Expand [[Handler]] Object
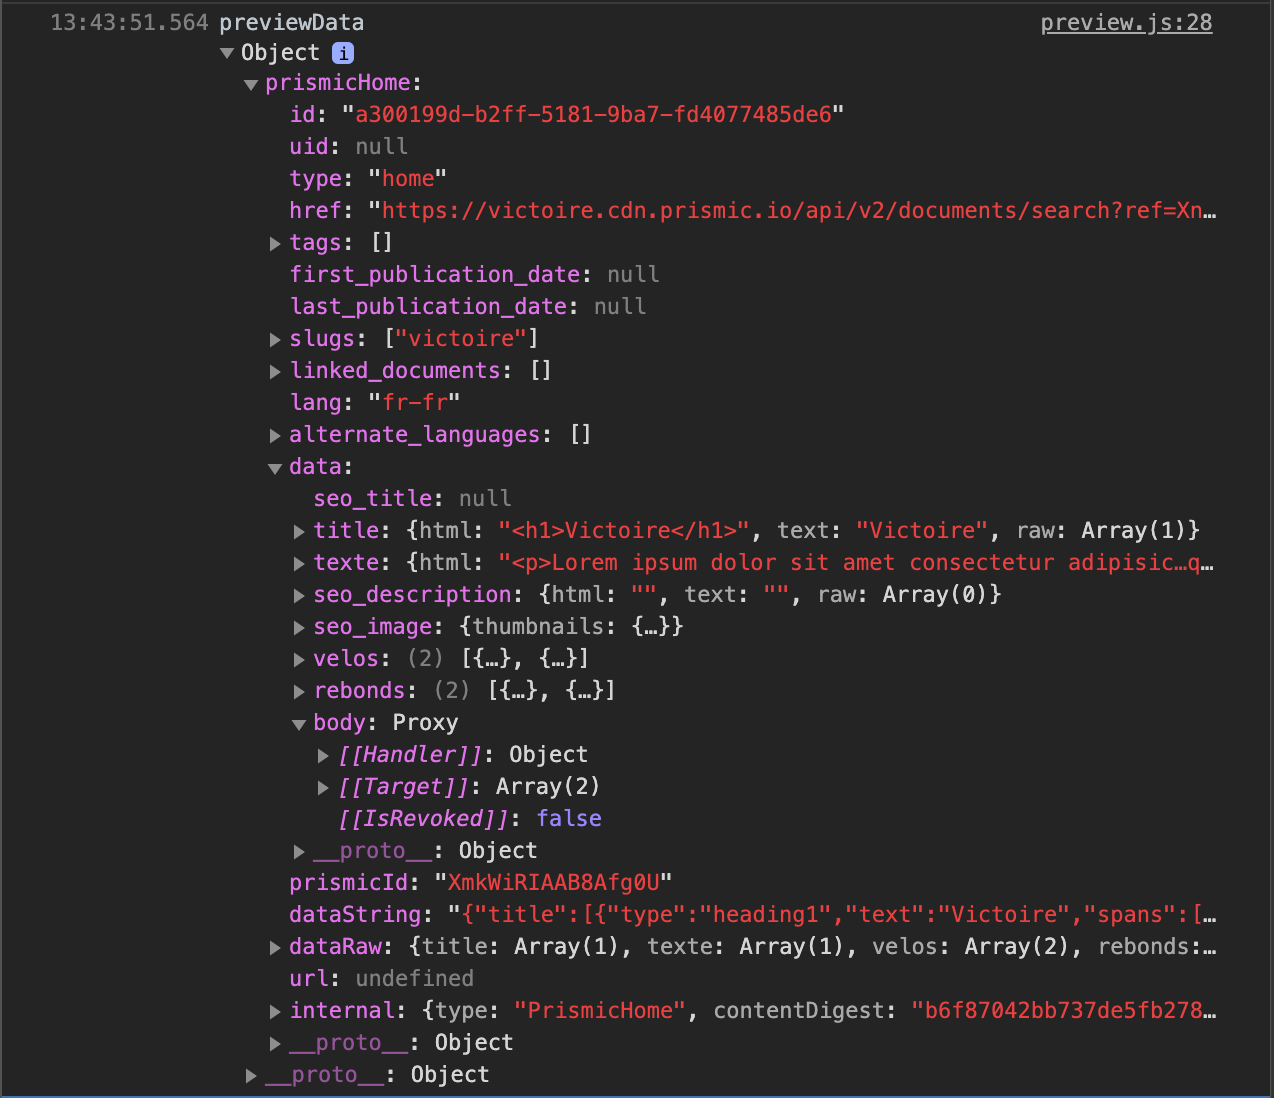 click(323, 755)
